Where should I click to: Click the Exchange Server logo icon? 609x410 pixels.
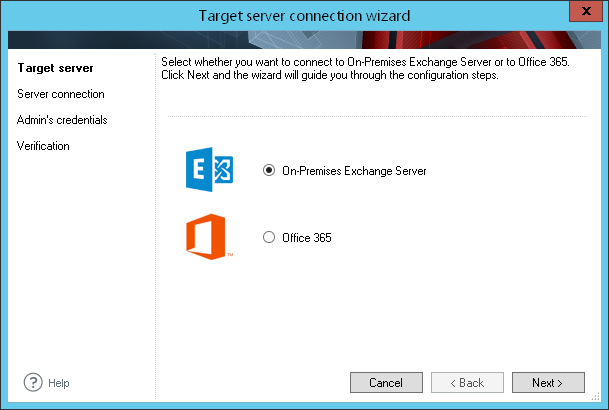click(x=209, y=169)
